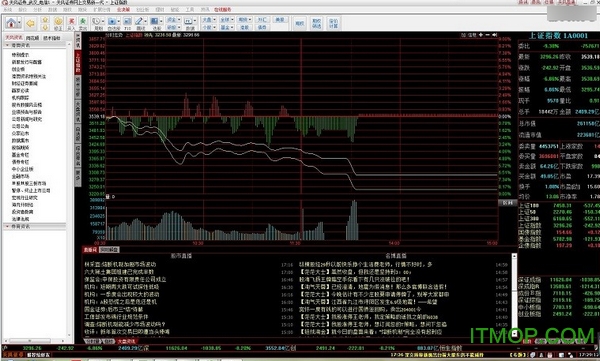
Task: Switch to the 同花顺 sidebar tab
Action: 33,38
